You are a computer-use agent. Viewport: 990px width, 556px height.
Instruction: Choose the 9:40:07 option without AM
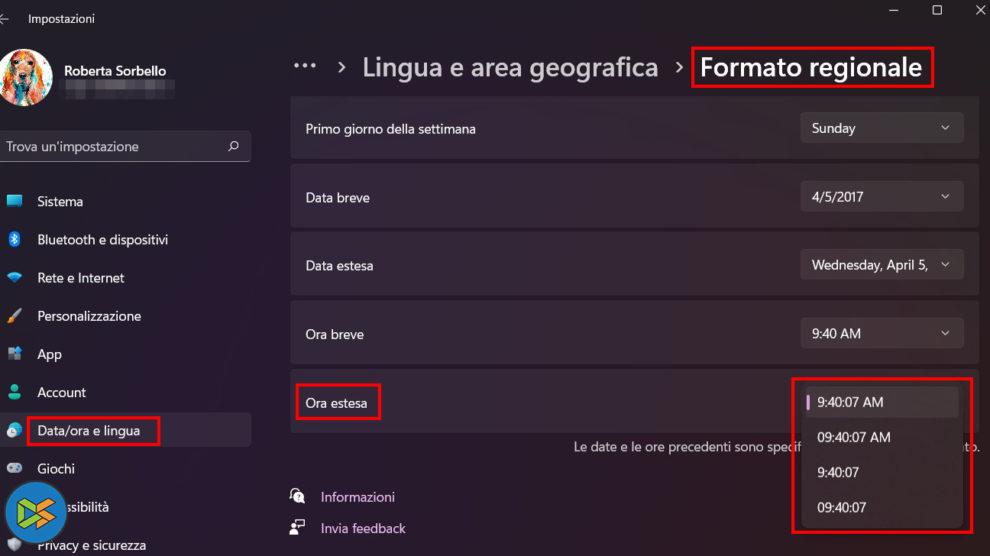coord(838,472)
